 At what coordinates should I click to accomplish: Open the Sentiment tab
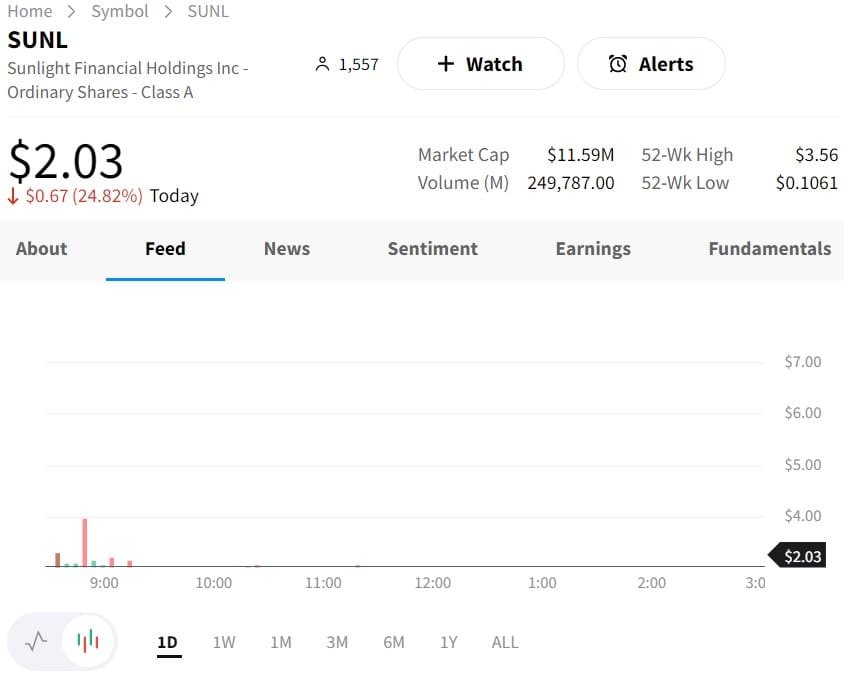click(x=432, y=249)
